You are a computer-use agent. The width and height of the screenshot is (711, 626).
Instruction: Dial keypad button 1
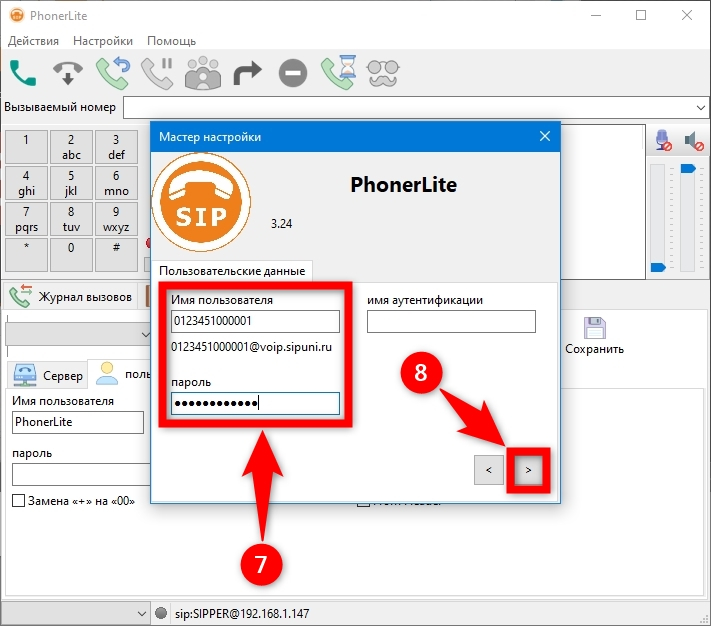[x=26, y=146]
